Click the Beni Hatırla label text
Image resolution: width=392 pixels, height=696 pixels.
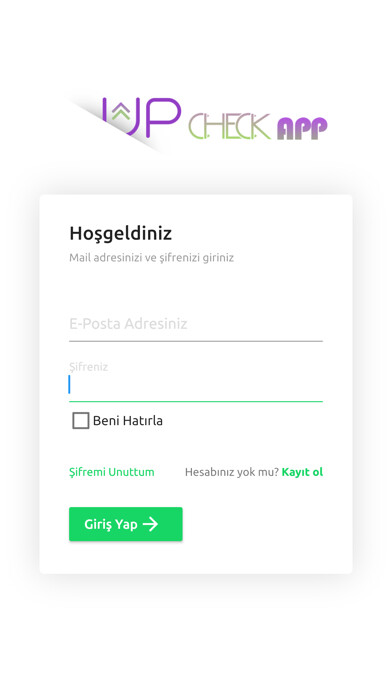coord(128,420)
